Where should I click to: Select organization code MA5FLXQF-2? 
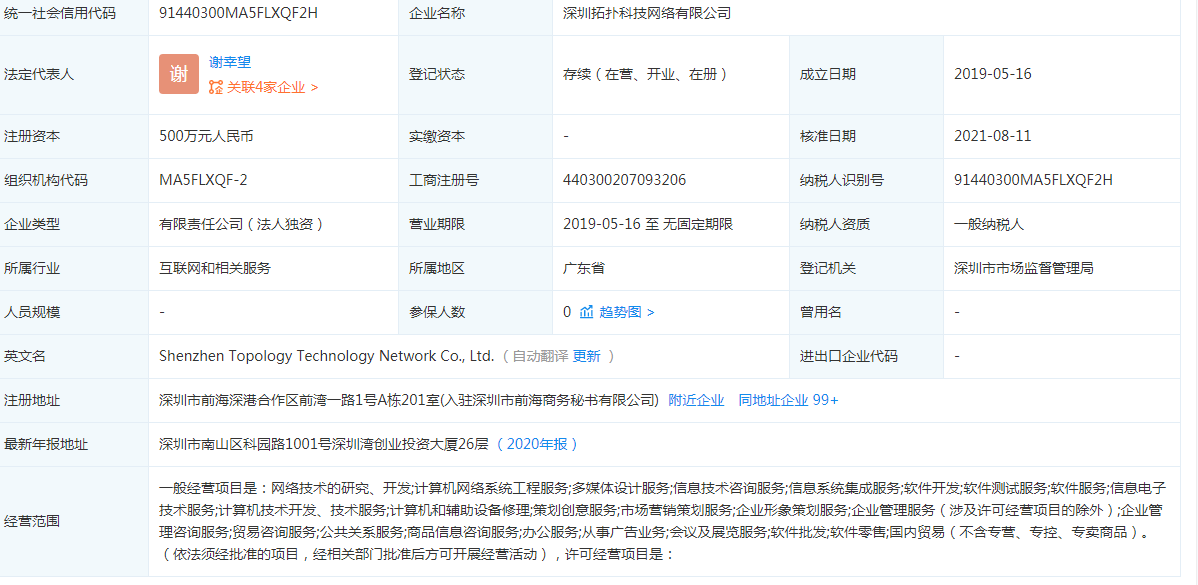tap(203, 180)
